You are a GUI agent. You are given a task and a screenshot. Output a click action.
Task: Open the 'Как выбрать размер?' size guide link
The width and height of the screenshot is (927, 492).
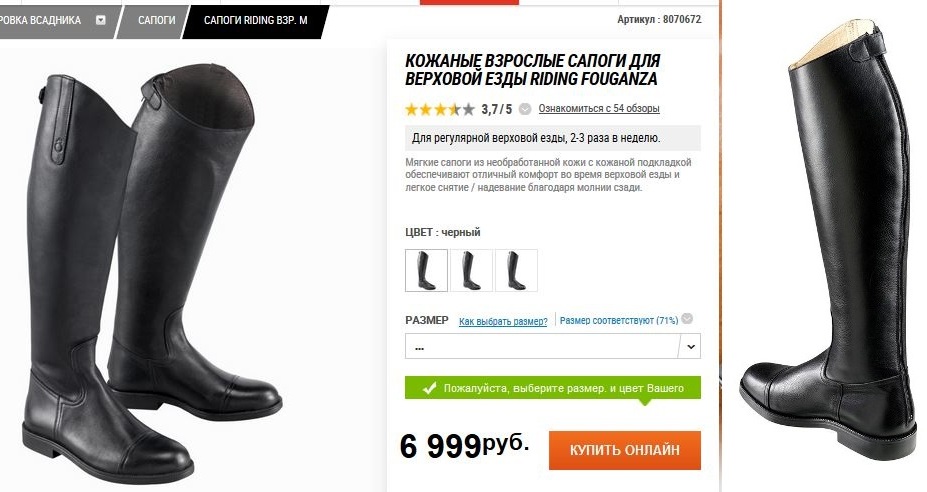click(x=503, y=321)
